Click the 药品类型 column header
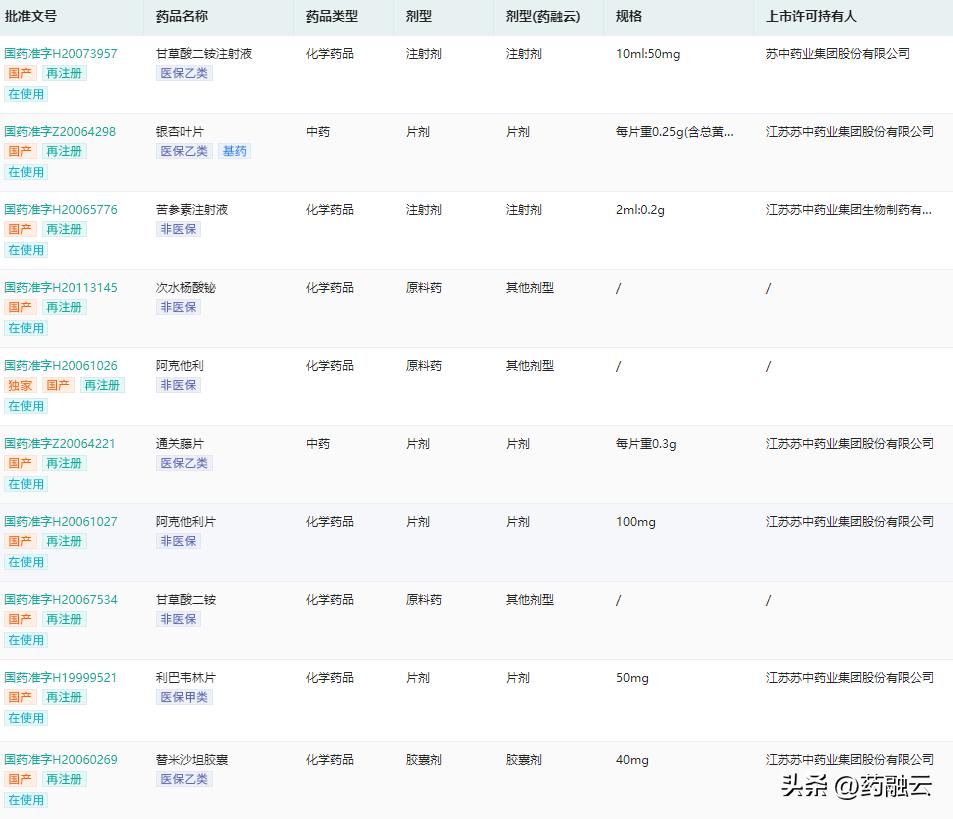 tap(331, 17)
